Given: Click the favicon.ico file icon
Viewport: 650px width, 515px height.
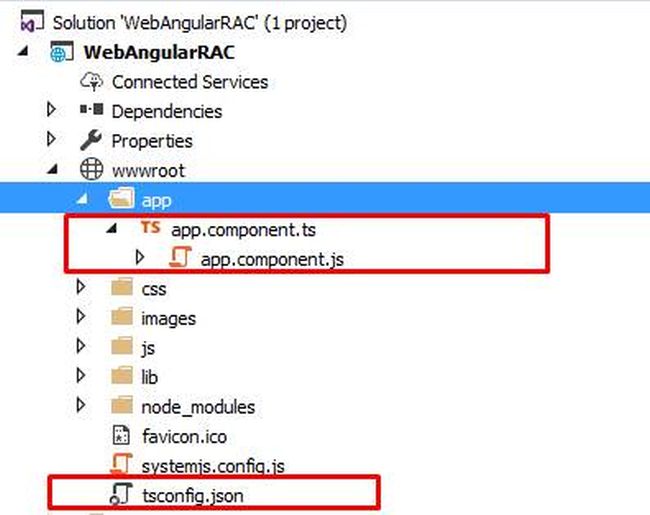Looking at the screenshot, I should [x=121, y=435].
